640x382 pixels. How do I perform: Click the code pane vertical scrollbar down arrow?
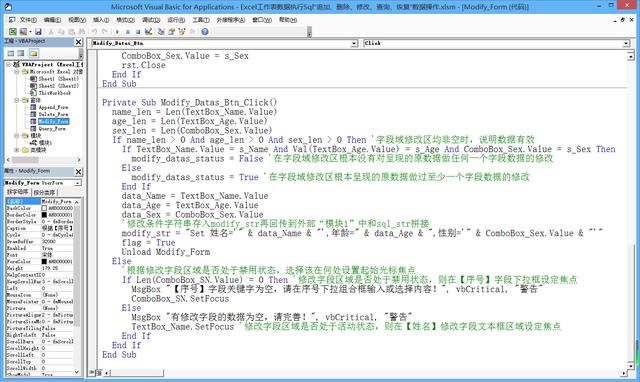coord(631,365)
